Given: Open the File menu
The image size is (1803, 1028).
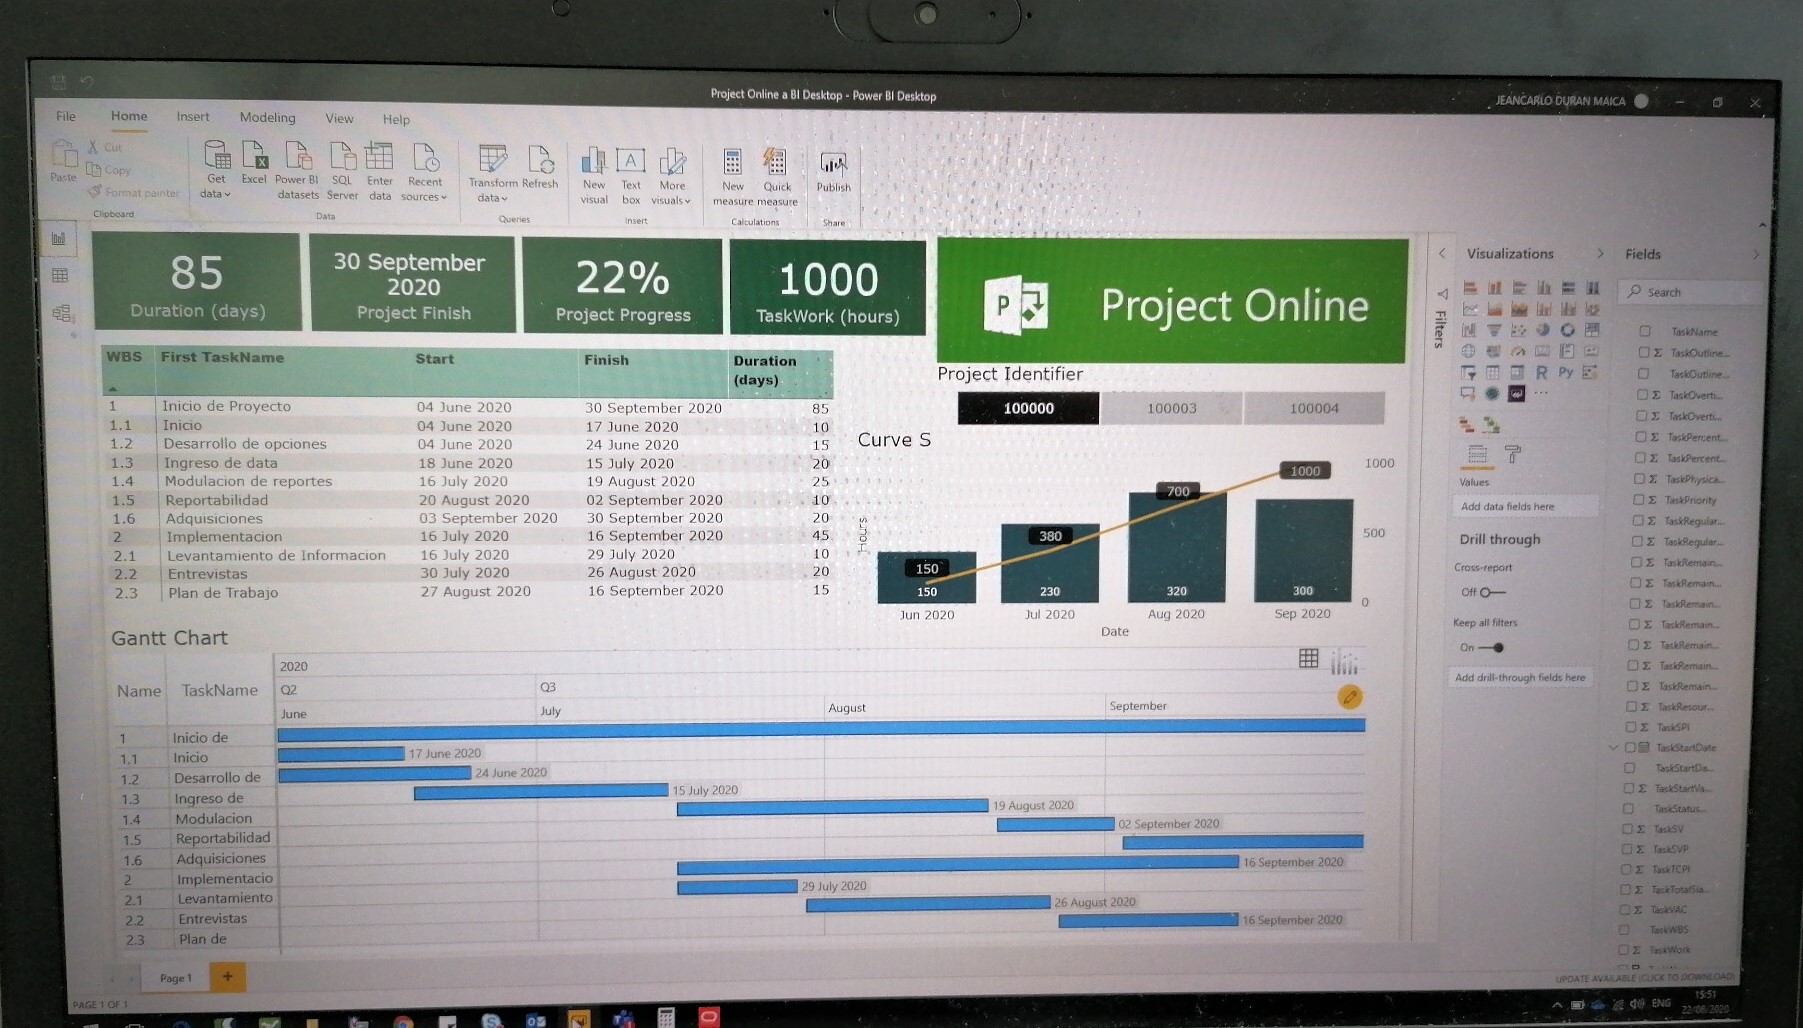Looking at the screenshot, I should tap(66, 116).
